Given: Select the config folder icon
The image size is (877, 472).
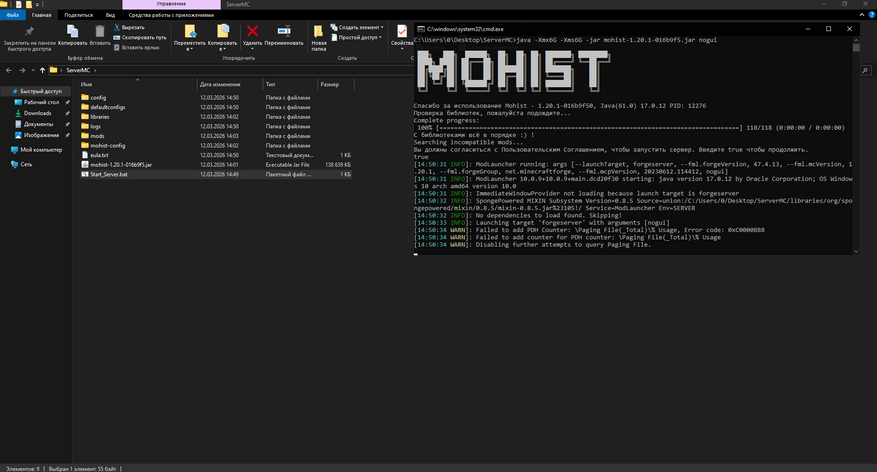Looking at the screenshot, I should (85, 97).
